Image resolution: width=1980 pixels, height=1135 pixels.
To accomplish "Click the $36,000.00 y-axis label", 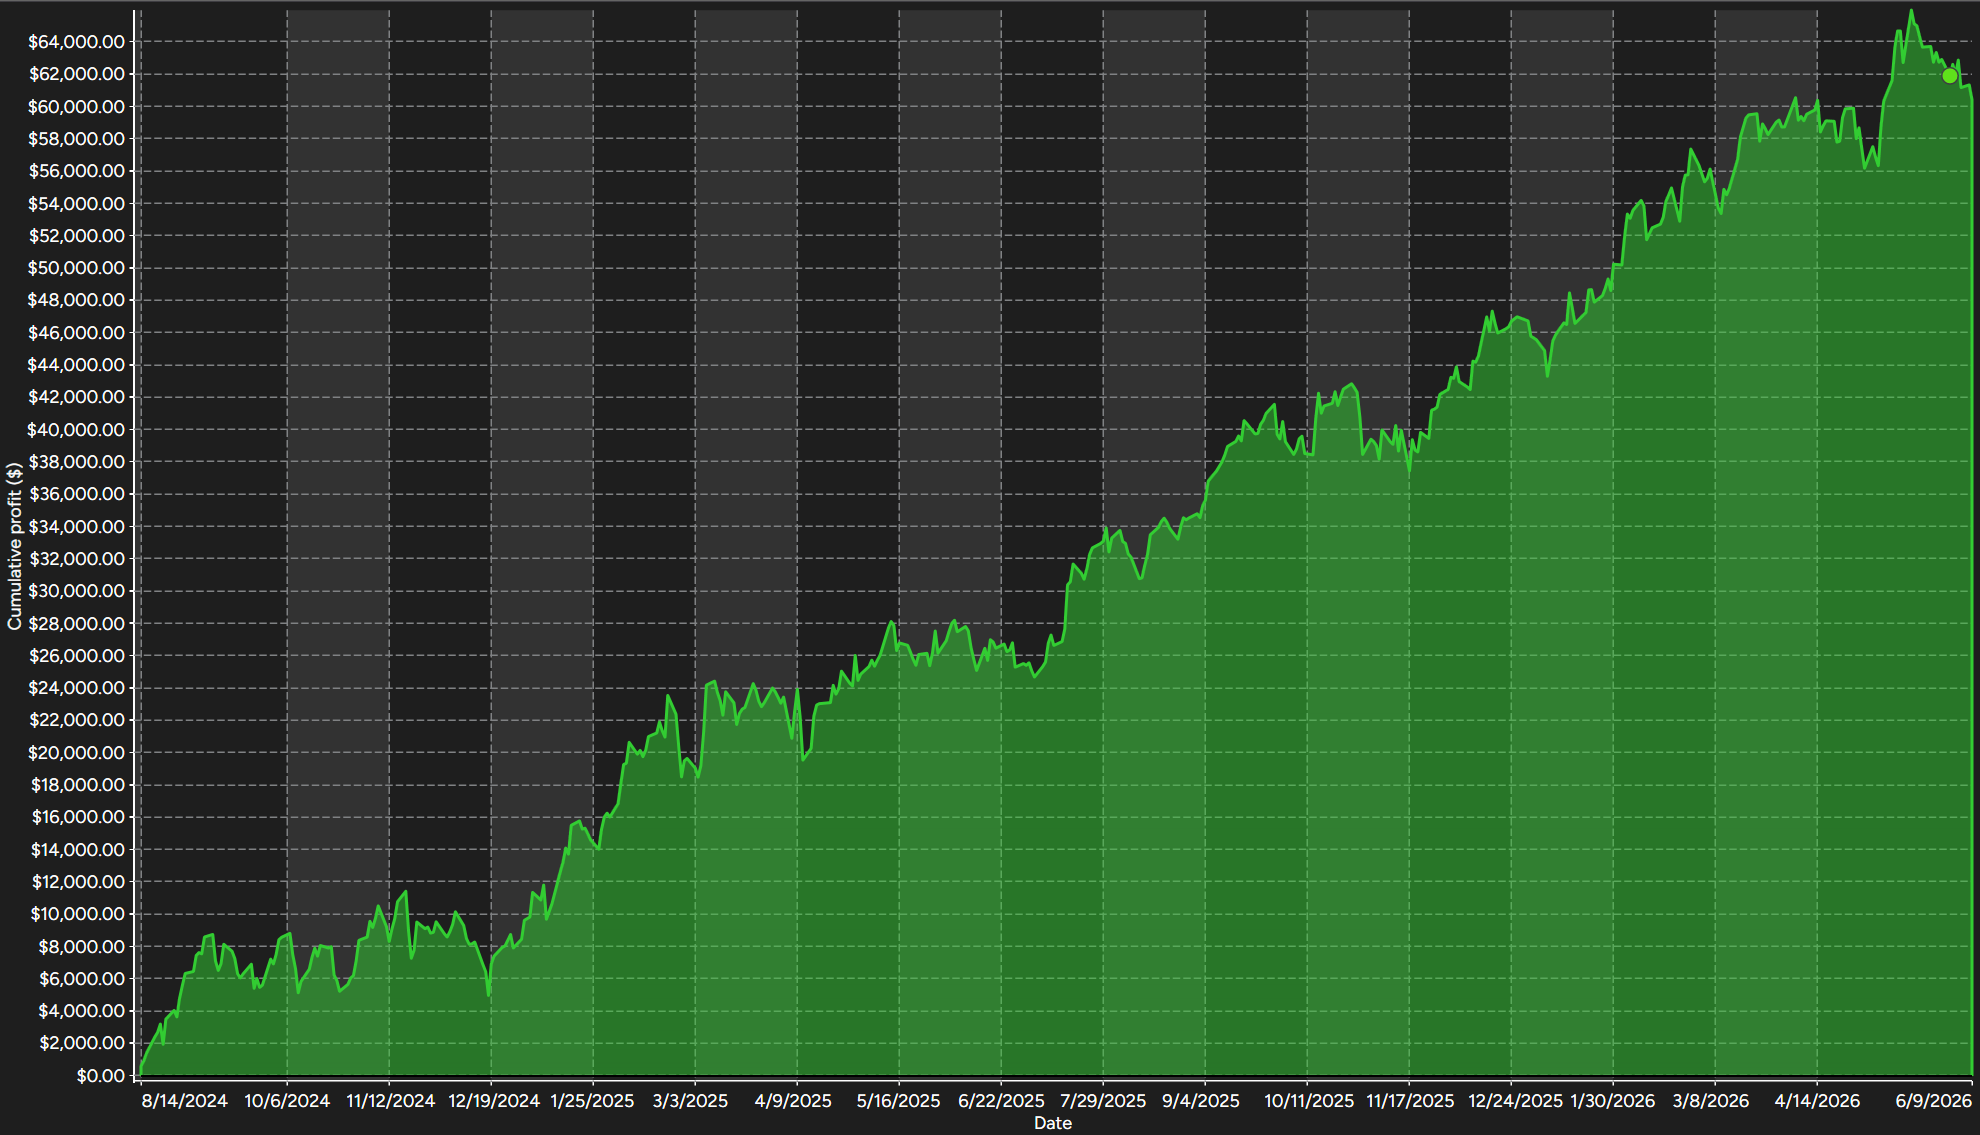I will (x=77, y=494).
